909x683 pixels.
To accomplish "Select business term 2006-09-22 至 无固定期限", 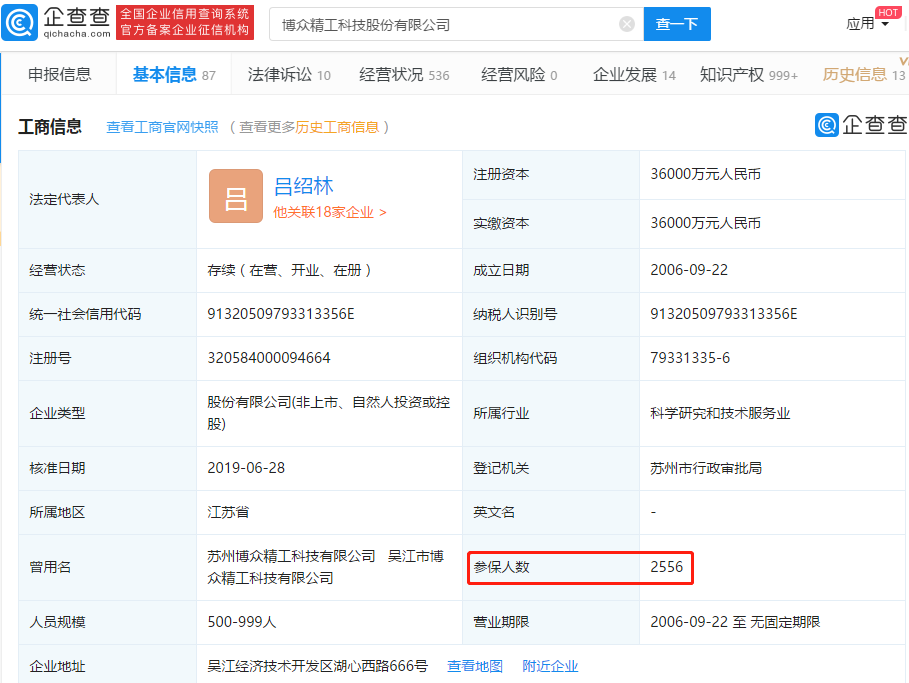I will [735, 622].
